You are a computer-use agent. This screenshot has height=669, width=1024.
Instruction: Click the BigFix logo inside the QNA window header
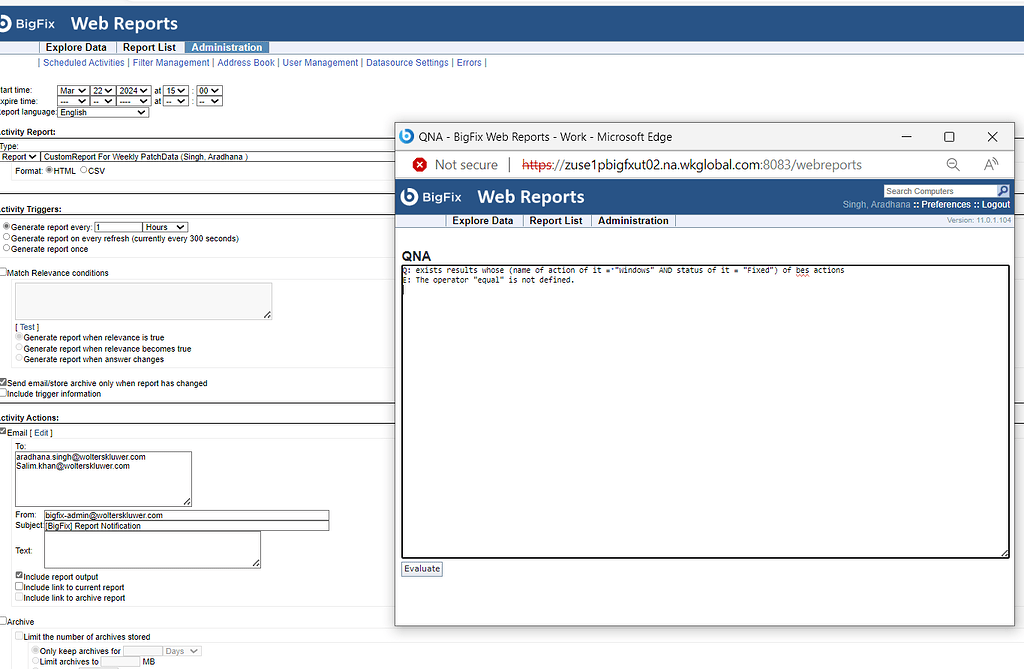(430, 197)
